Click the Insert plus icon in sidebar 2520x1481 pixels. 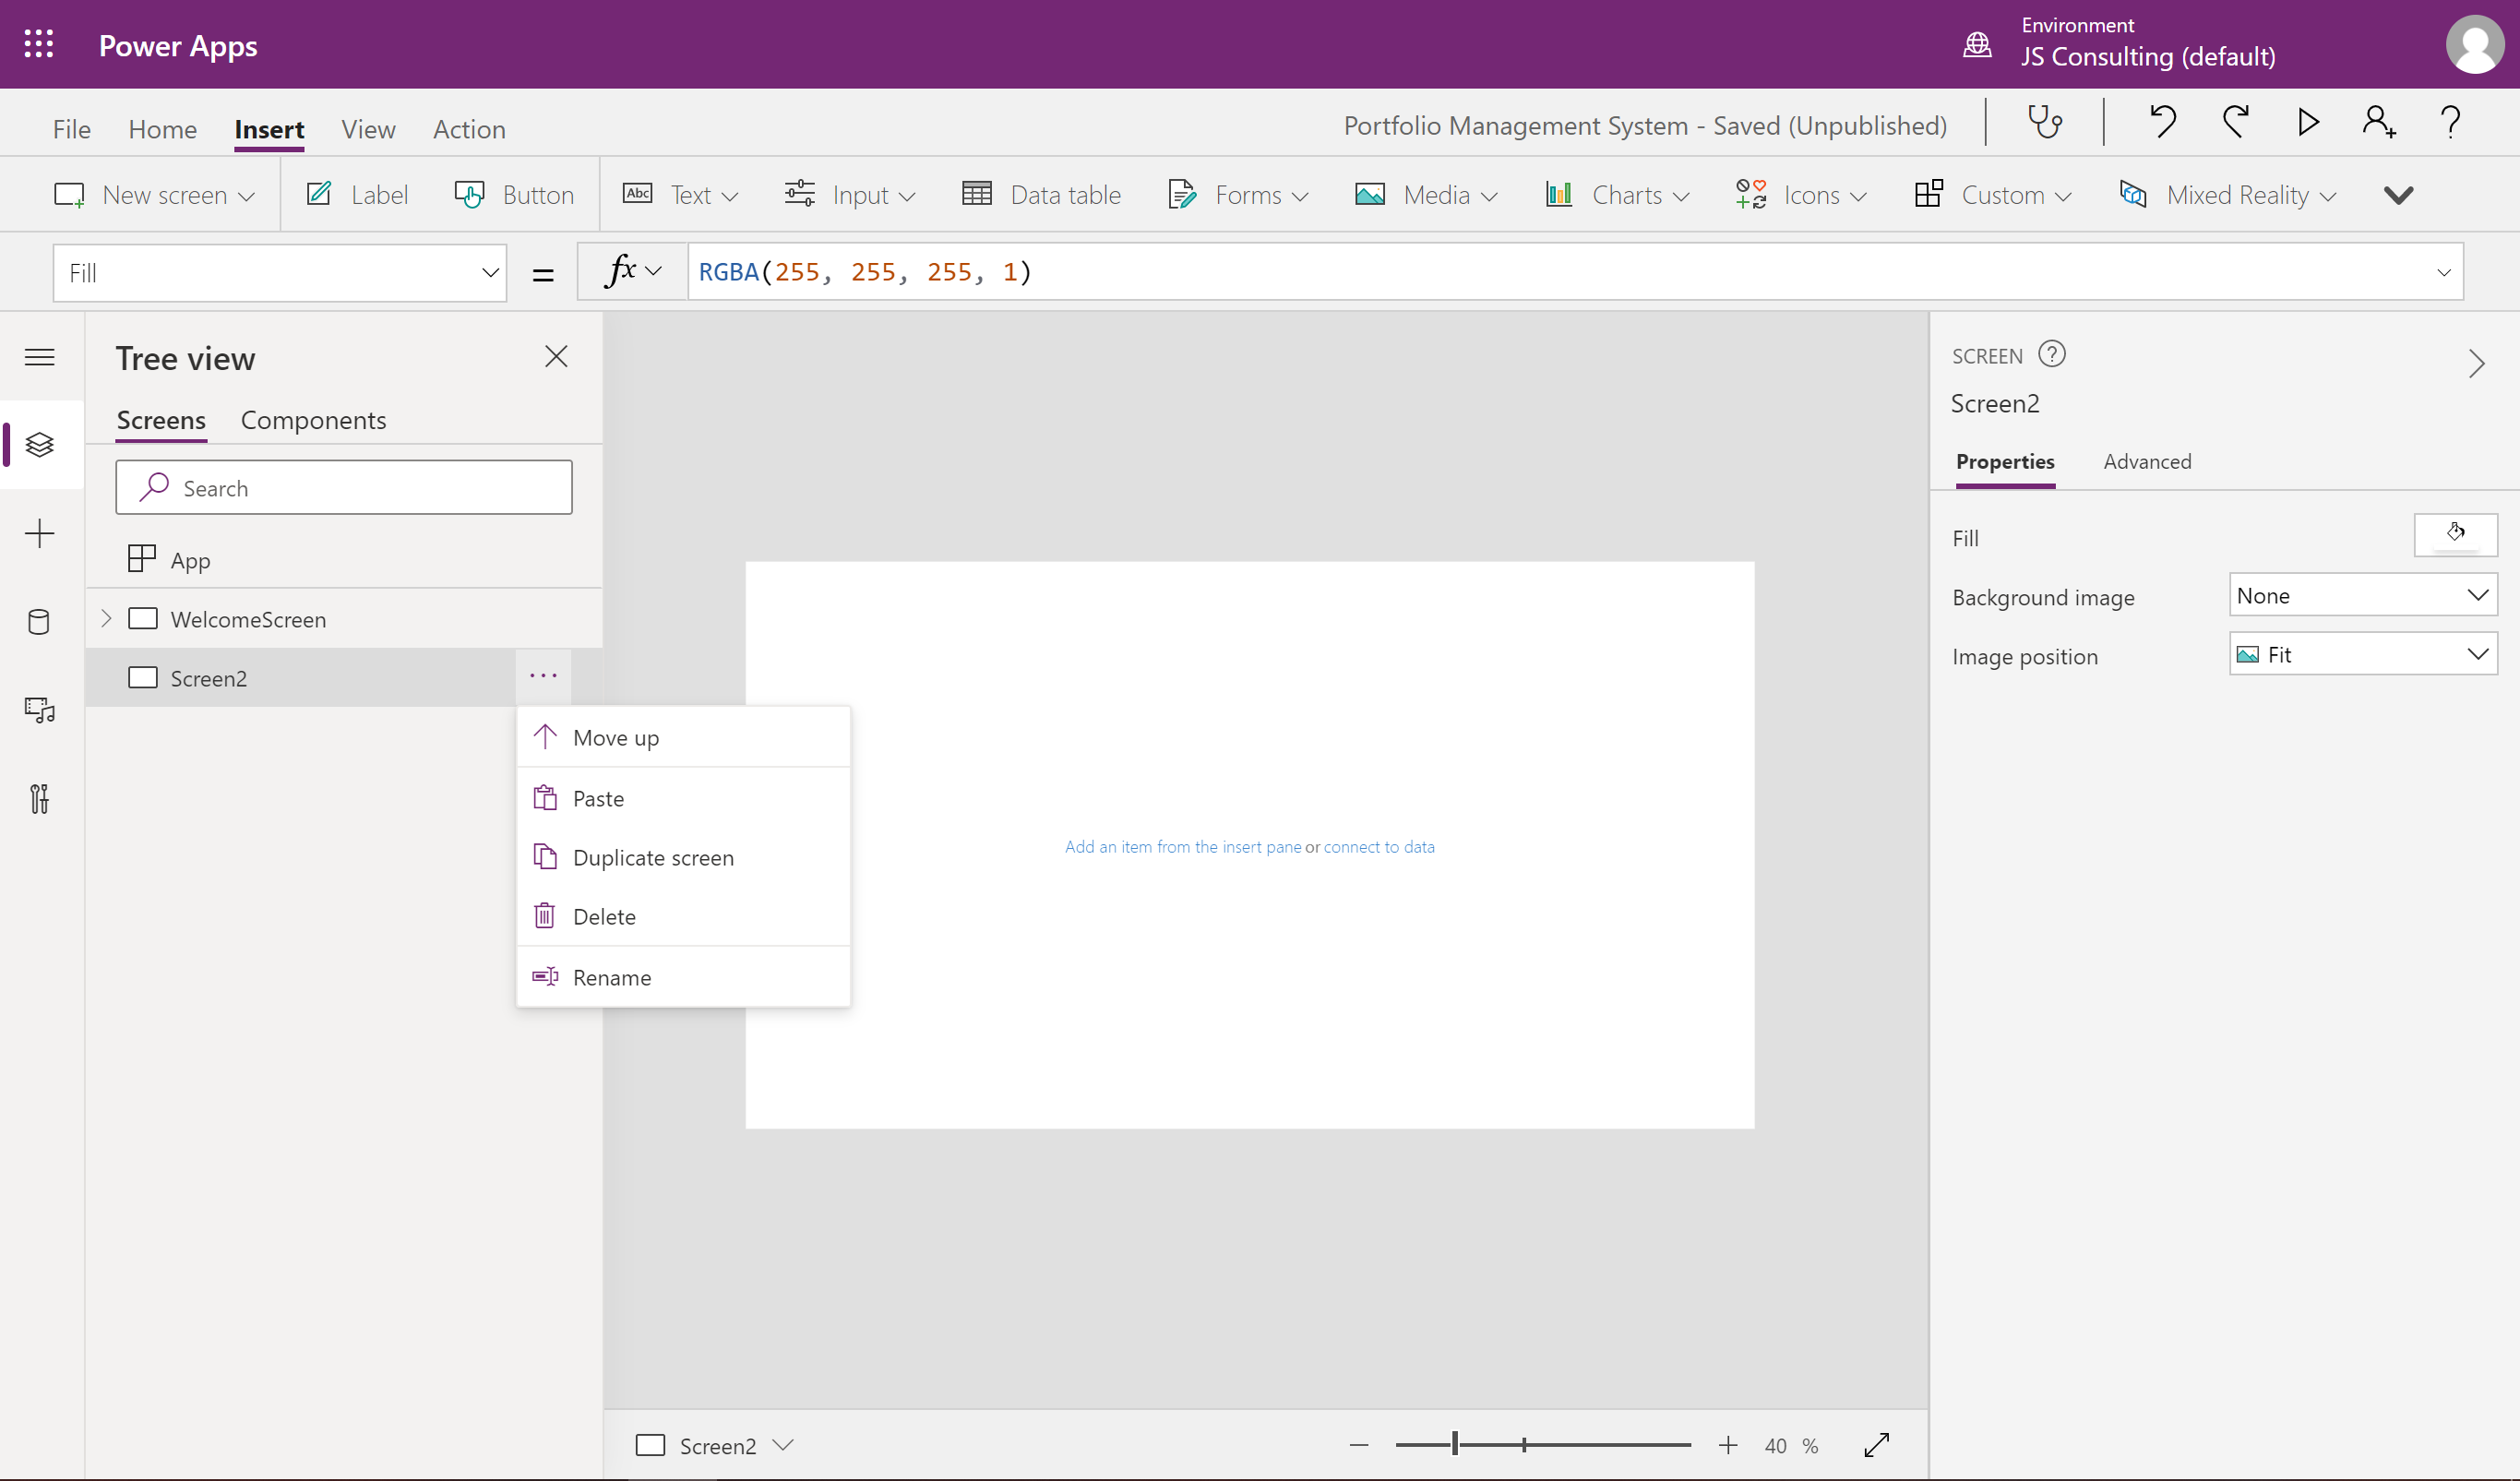[x=39, y=533]
